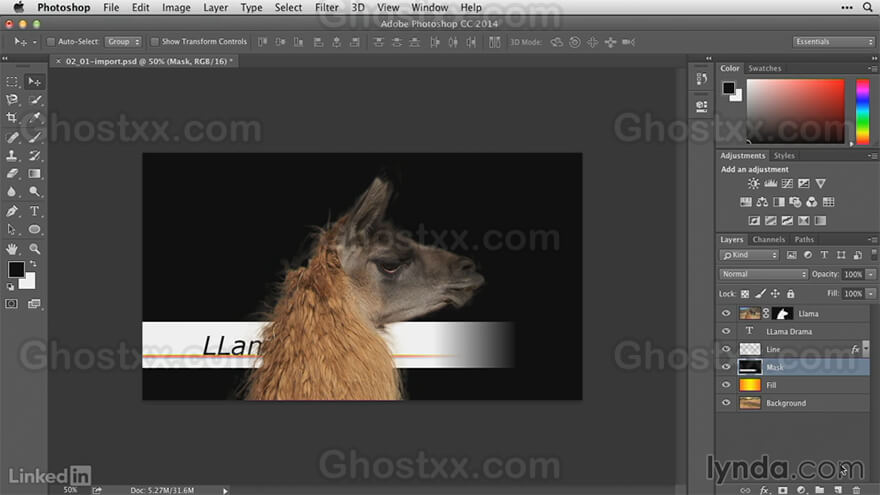Viewport: 880px width, 495px height.
Task: Select the Eyedropper tool
Action: (34, 118)
